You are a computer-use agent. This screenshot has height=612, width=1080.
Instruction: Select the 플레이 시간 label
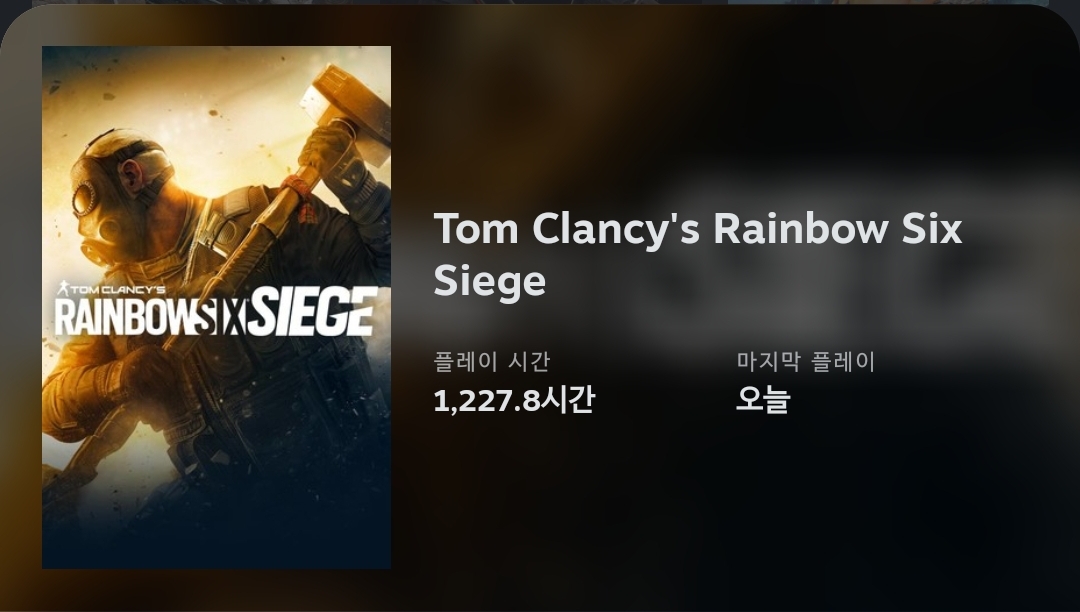coord(492,361)
